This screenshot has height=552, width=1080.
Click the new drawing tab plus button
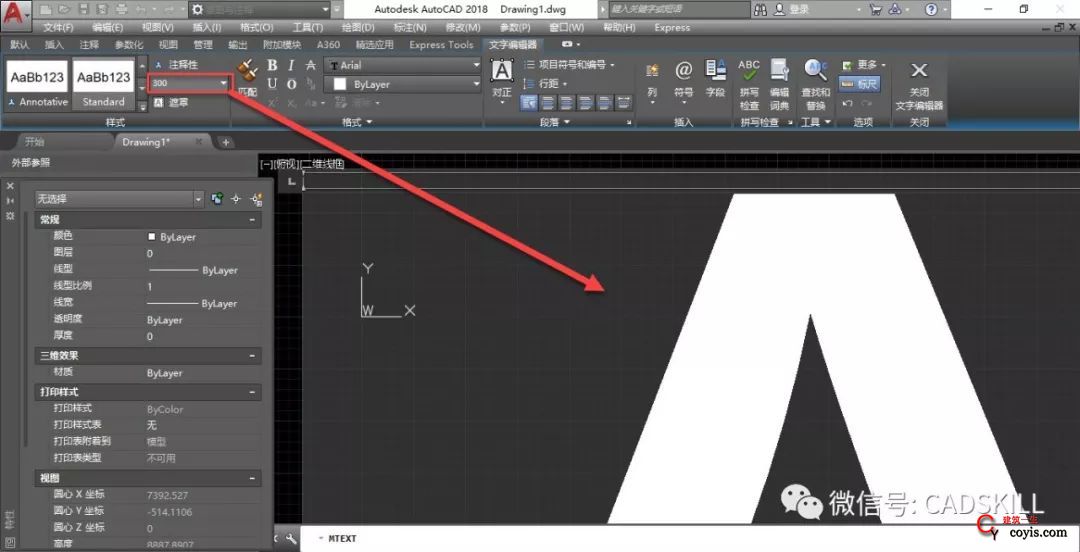(225, 143)
